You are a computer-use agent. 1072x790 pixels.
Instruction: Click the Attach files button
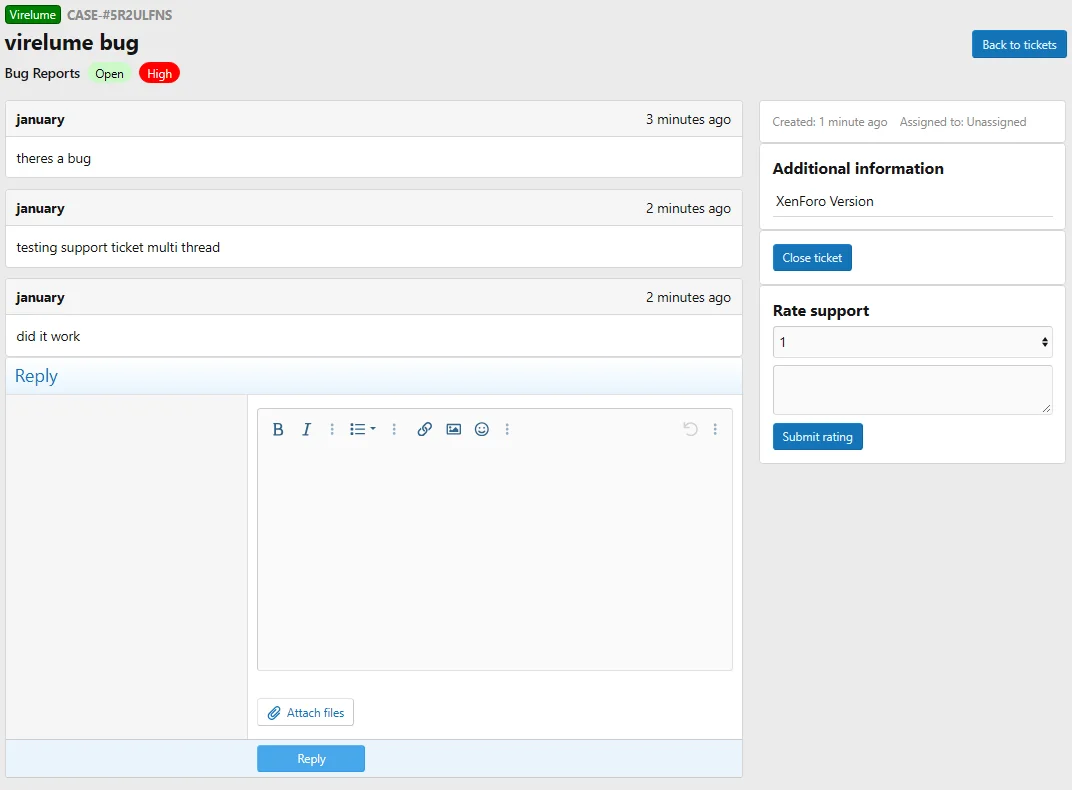pos(306,712)
